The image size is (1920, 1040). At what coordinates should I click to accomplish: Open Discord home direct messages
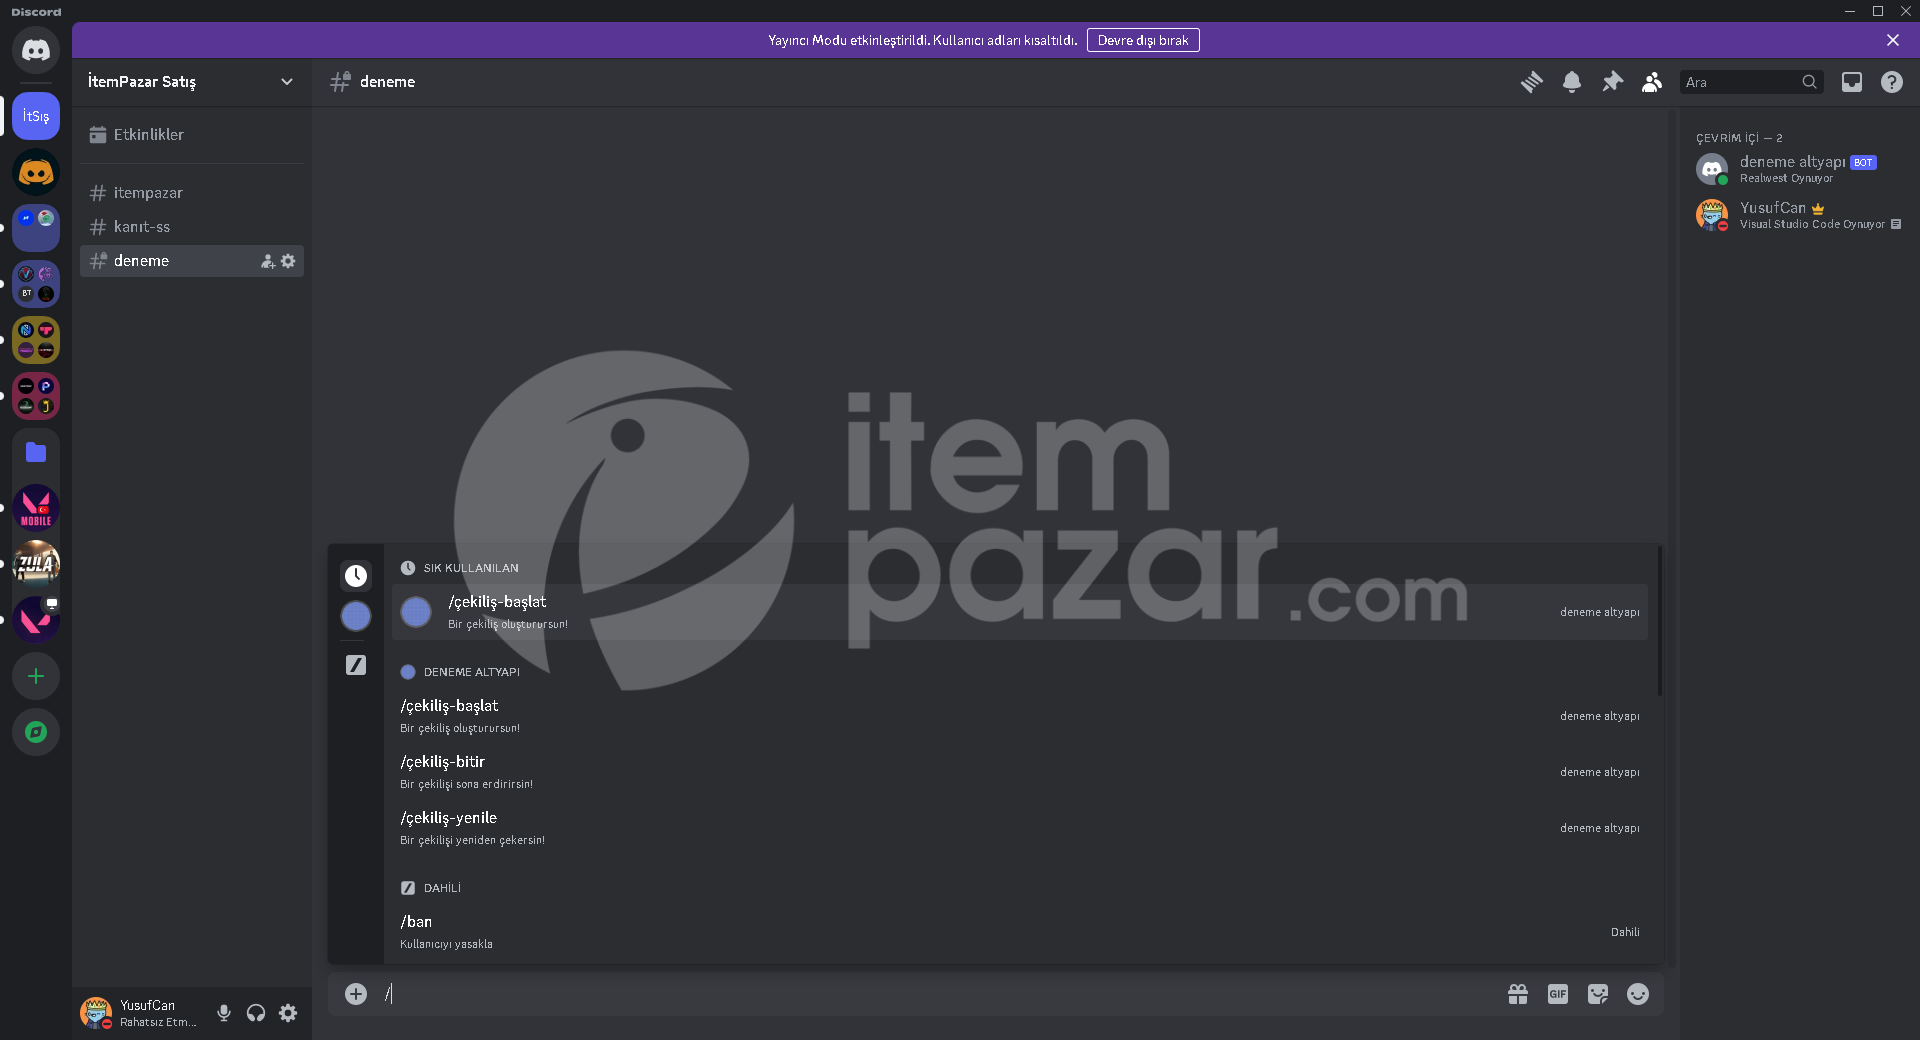coord(36,50)
